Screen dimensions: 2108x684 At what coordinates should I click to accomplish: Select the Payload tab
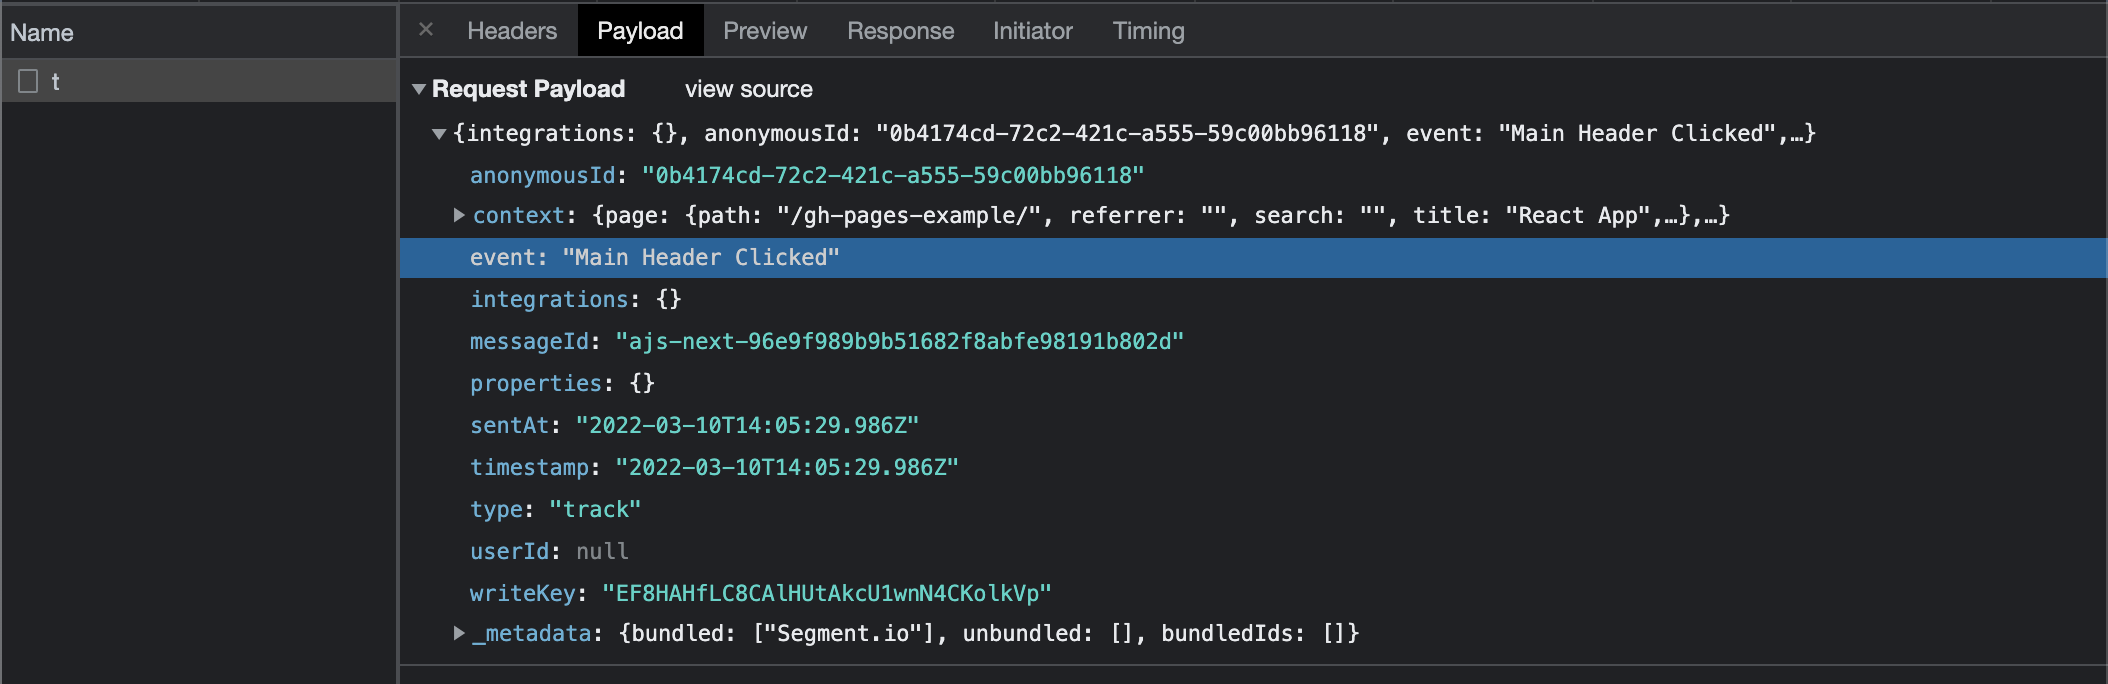640,31
